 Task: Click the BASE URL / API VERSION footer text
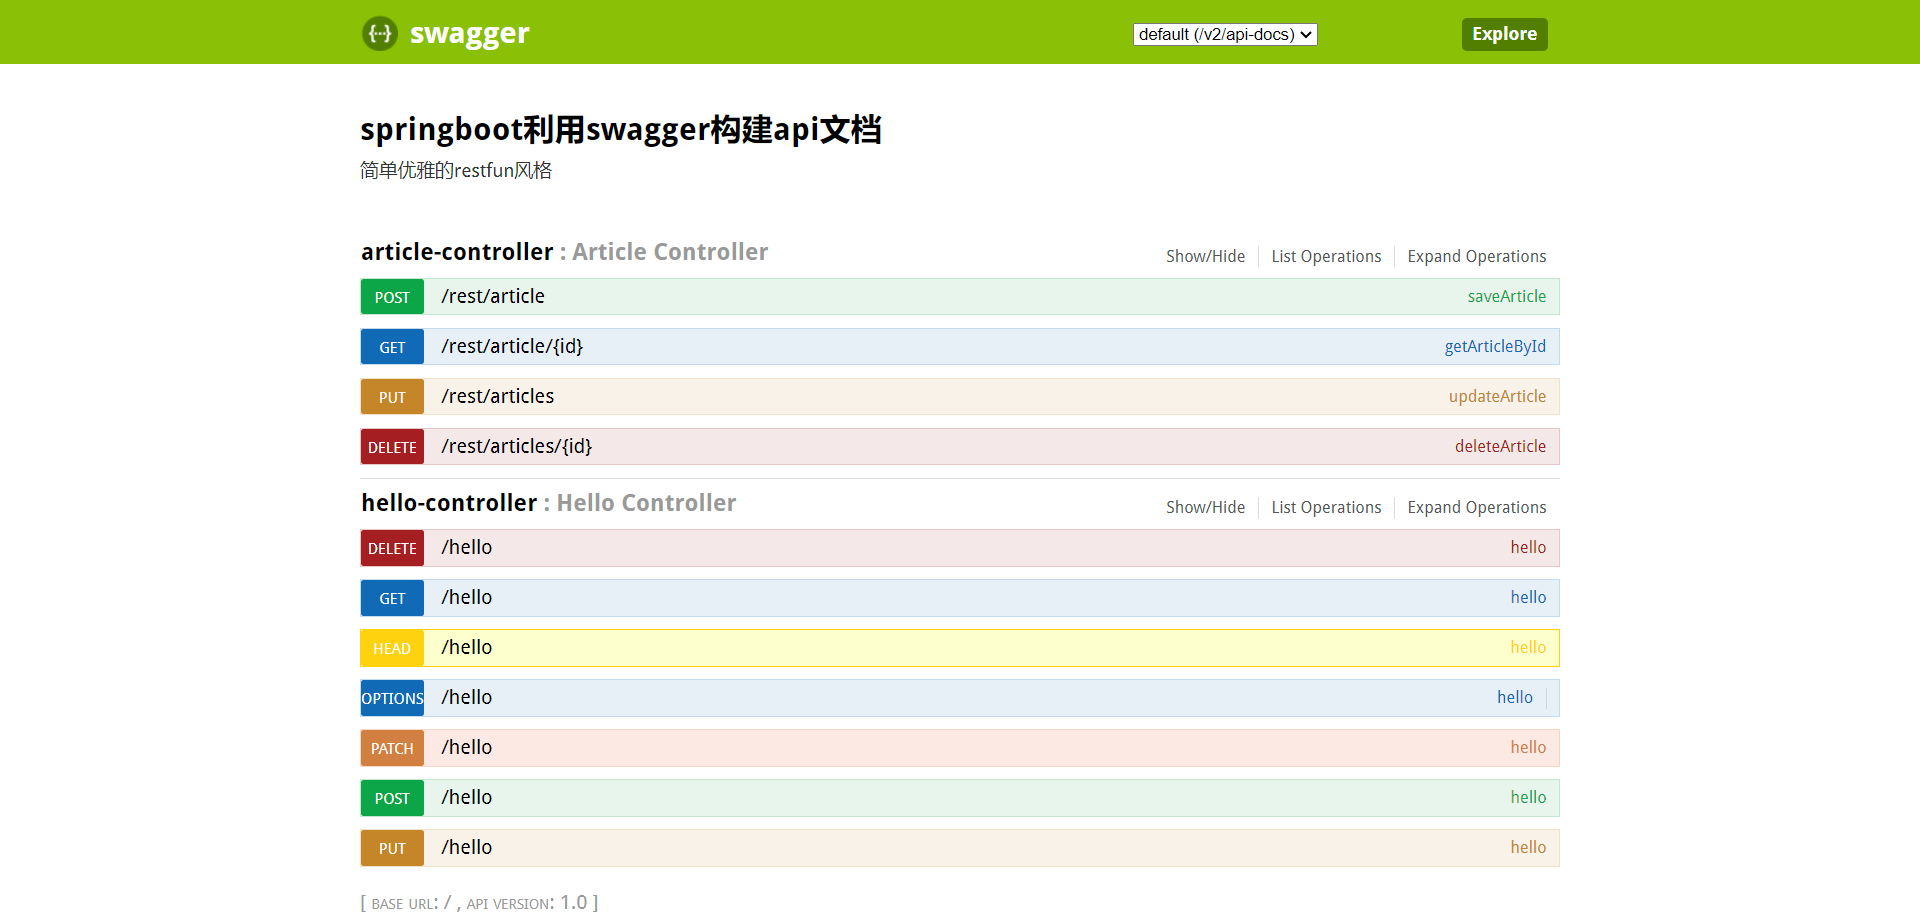click(480, 902)
